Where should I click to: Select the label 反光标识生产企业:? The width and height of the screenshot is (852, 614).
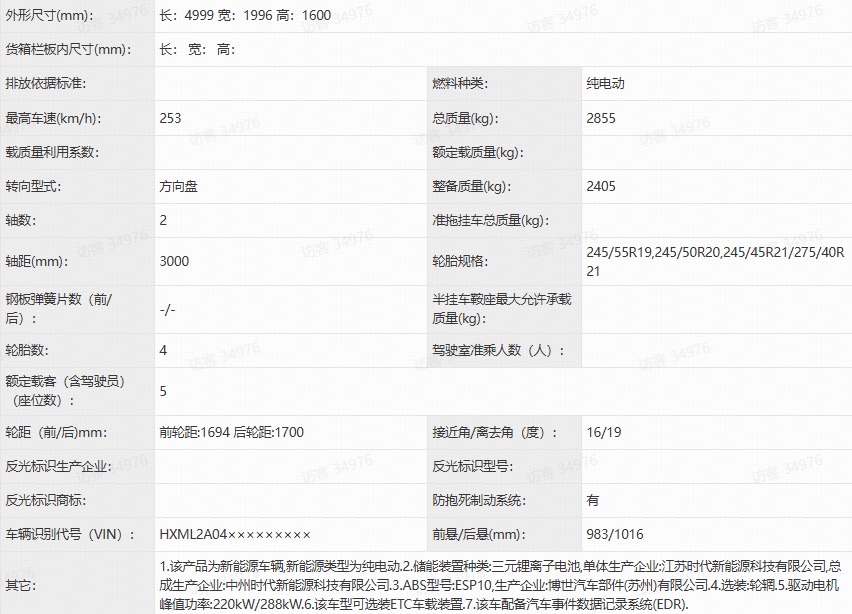(x=59, y=466)
